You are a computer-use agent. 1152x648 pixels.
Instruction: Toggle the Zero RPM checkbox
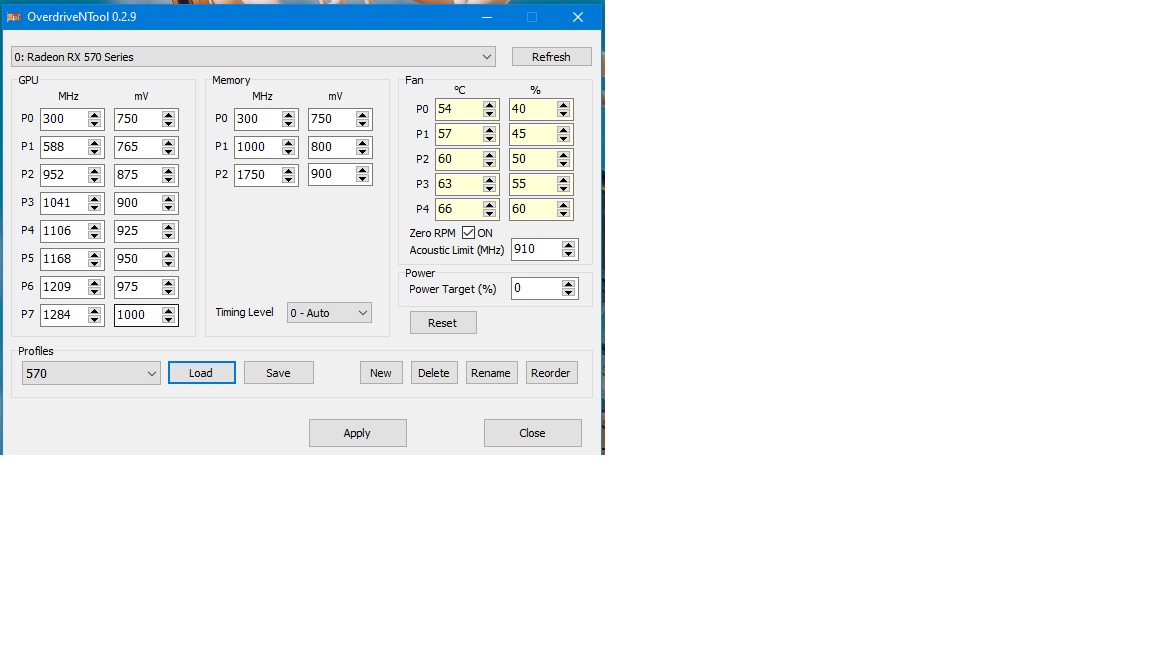tap(468, 233)
